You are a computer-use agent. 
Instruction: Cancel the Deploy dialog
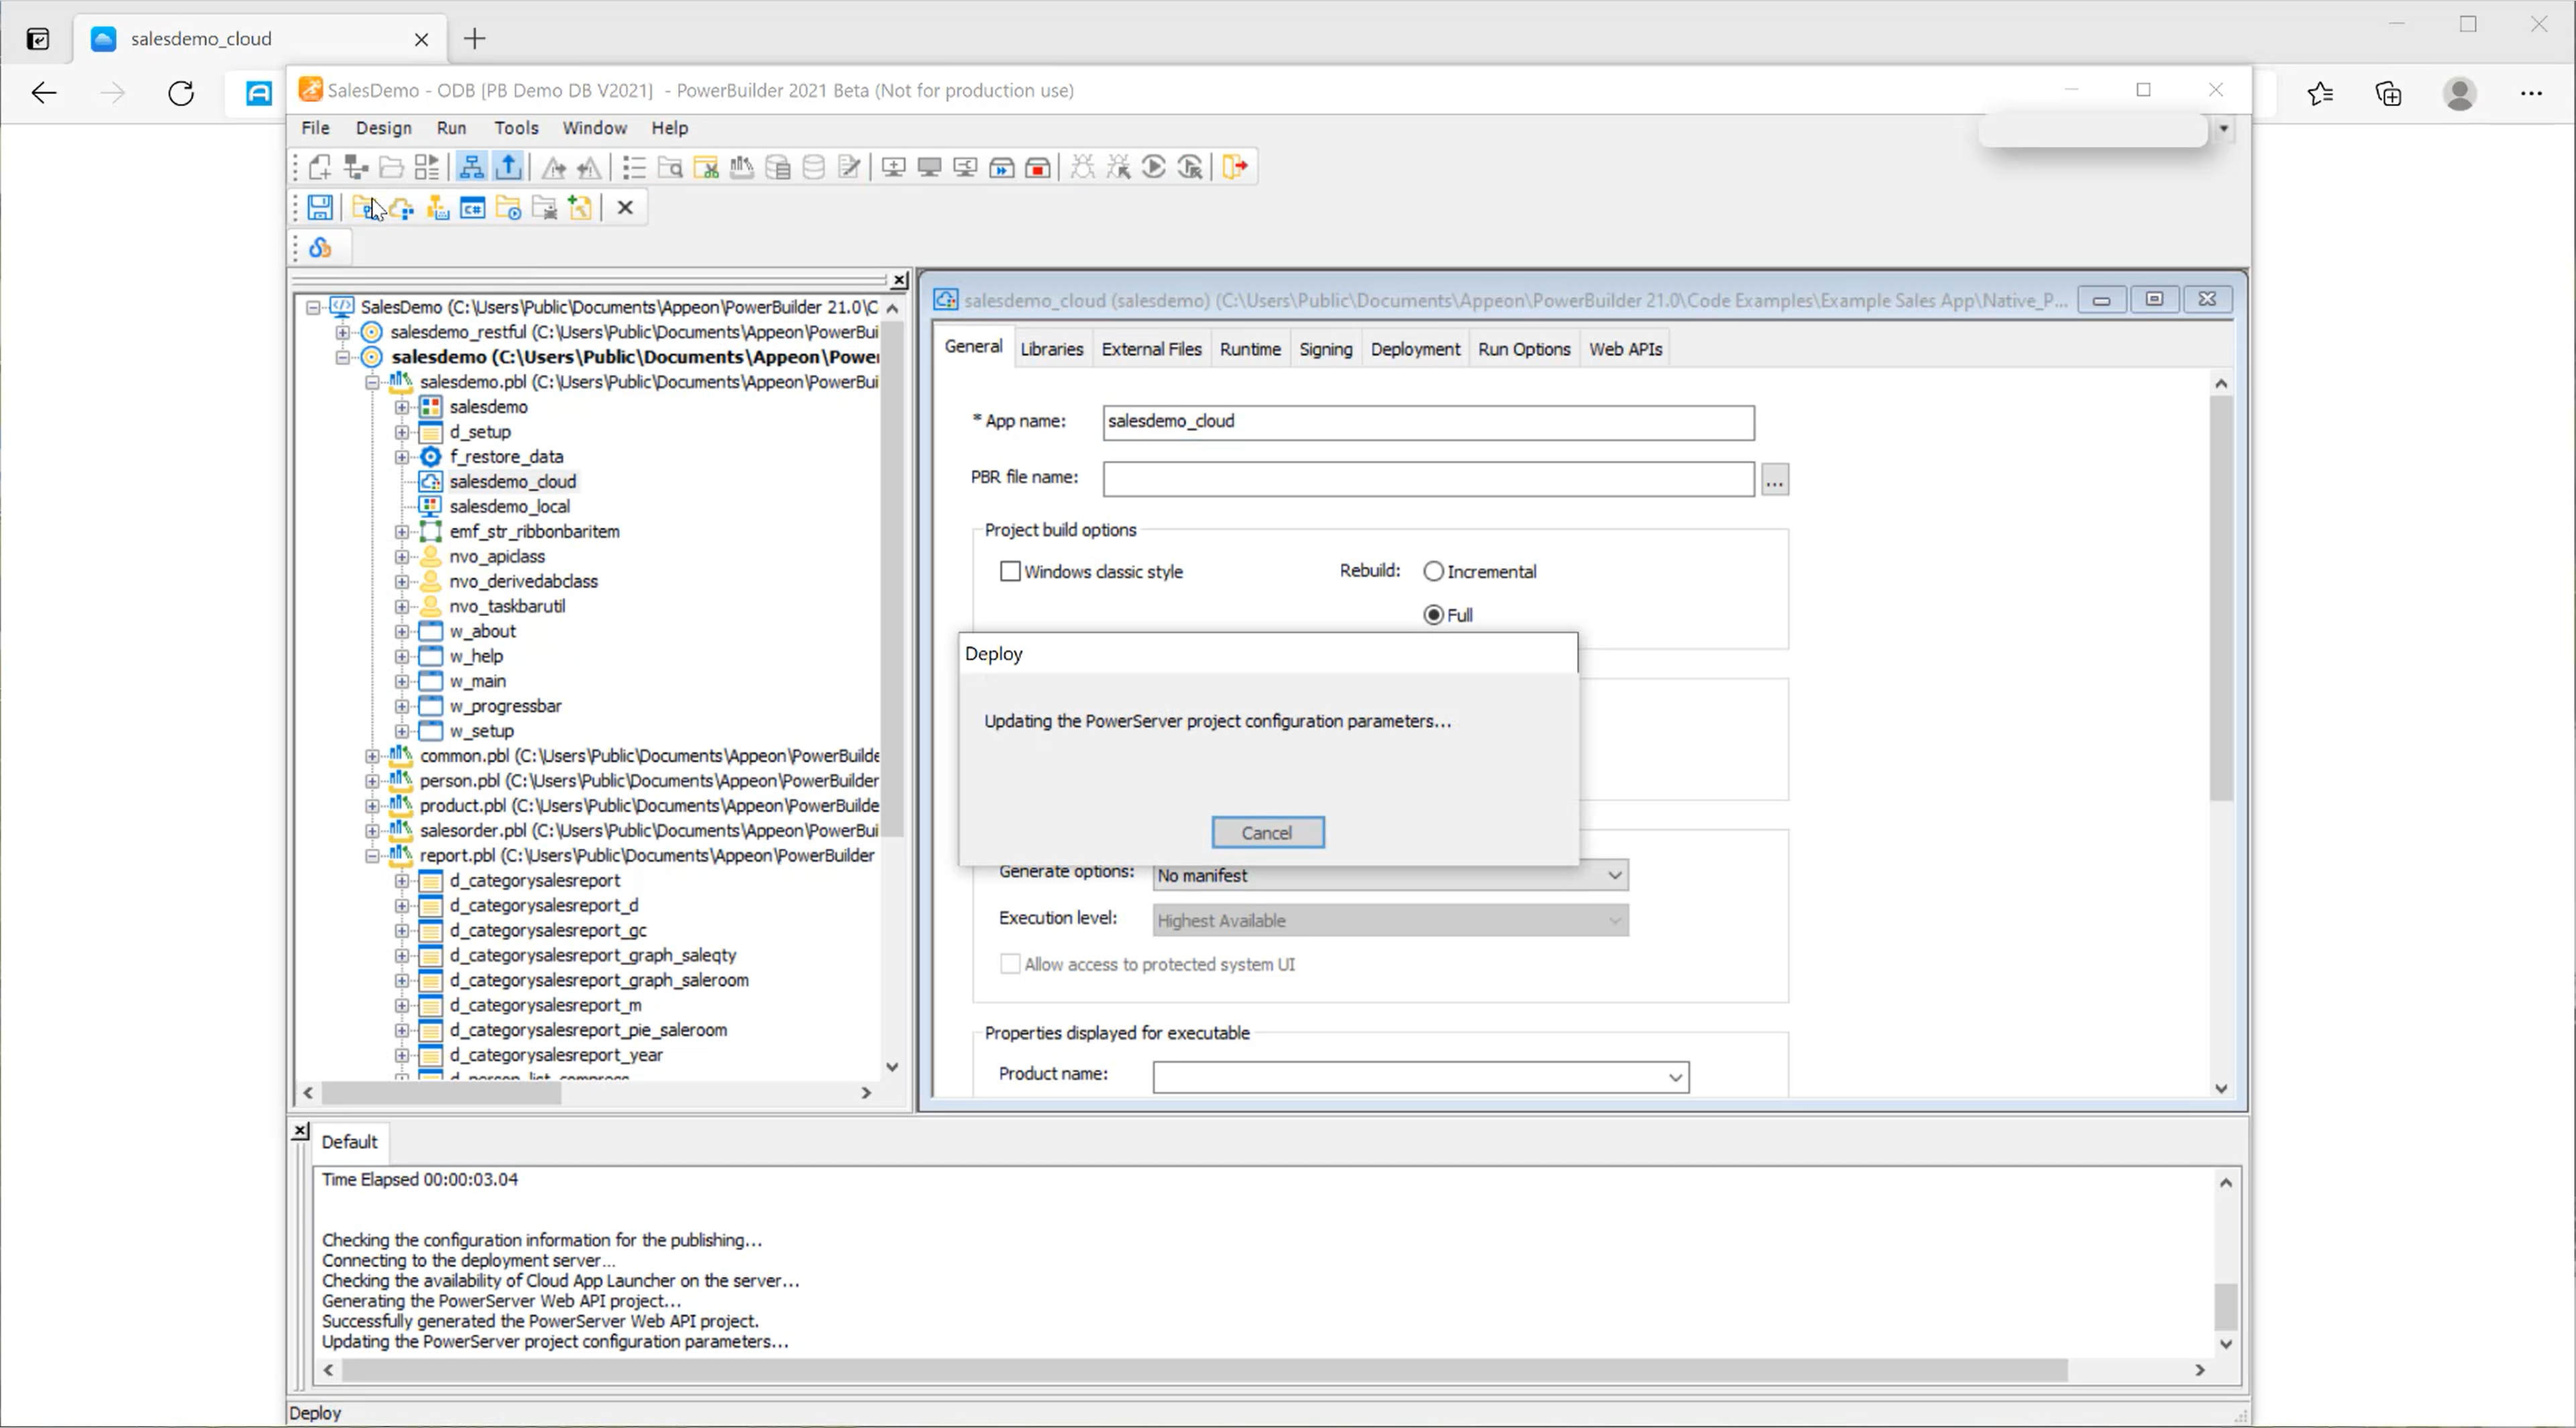(1267, 832)
